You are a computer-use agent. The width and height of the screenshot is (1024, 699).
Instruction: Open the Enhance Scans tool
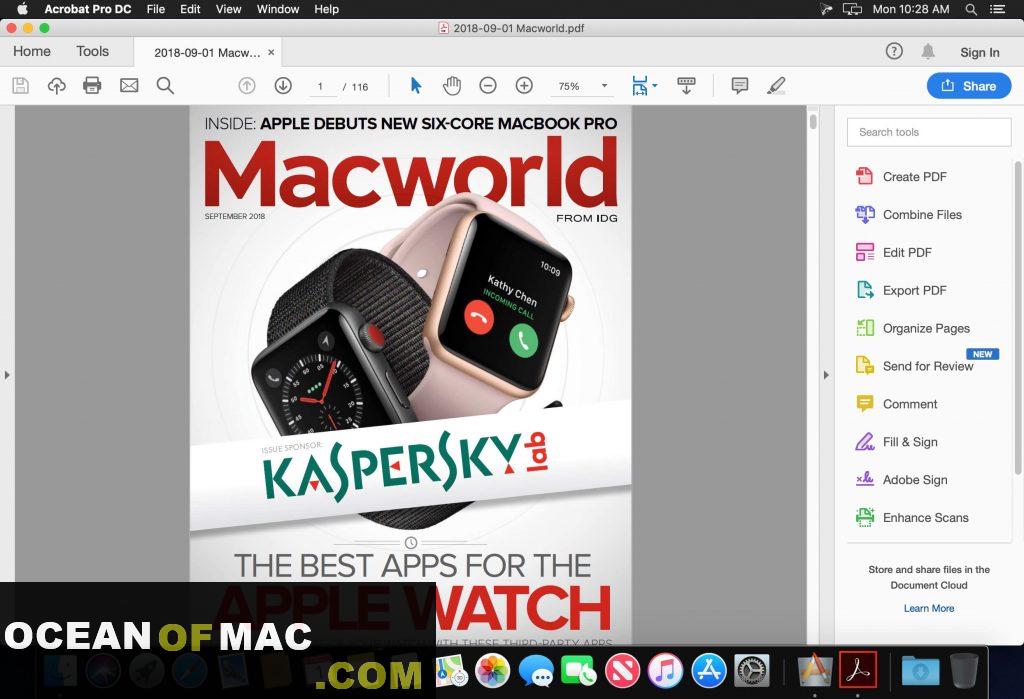point(911,517)
